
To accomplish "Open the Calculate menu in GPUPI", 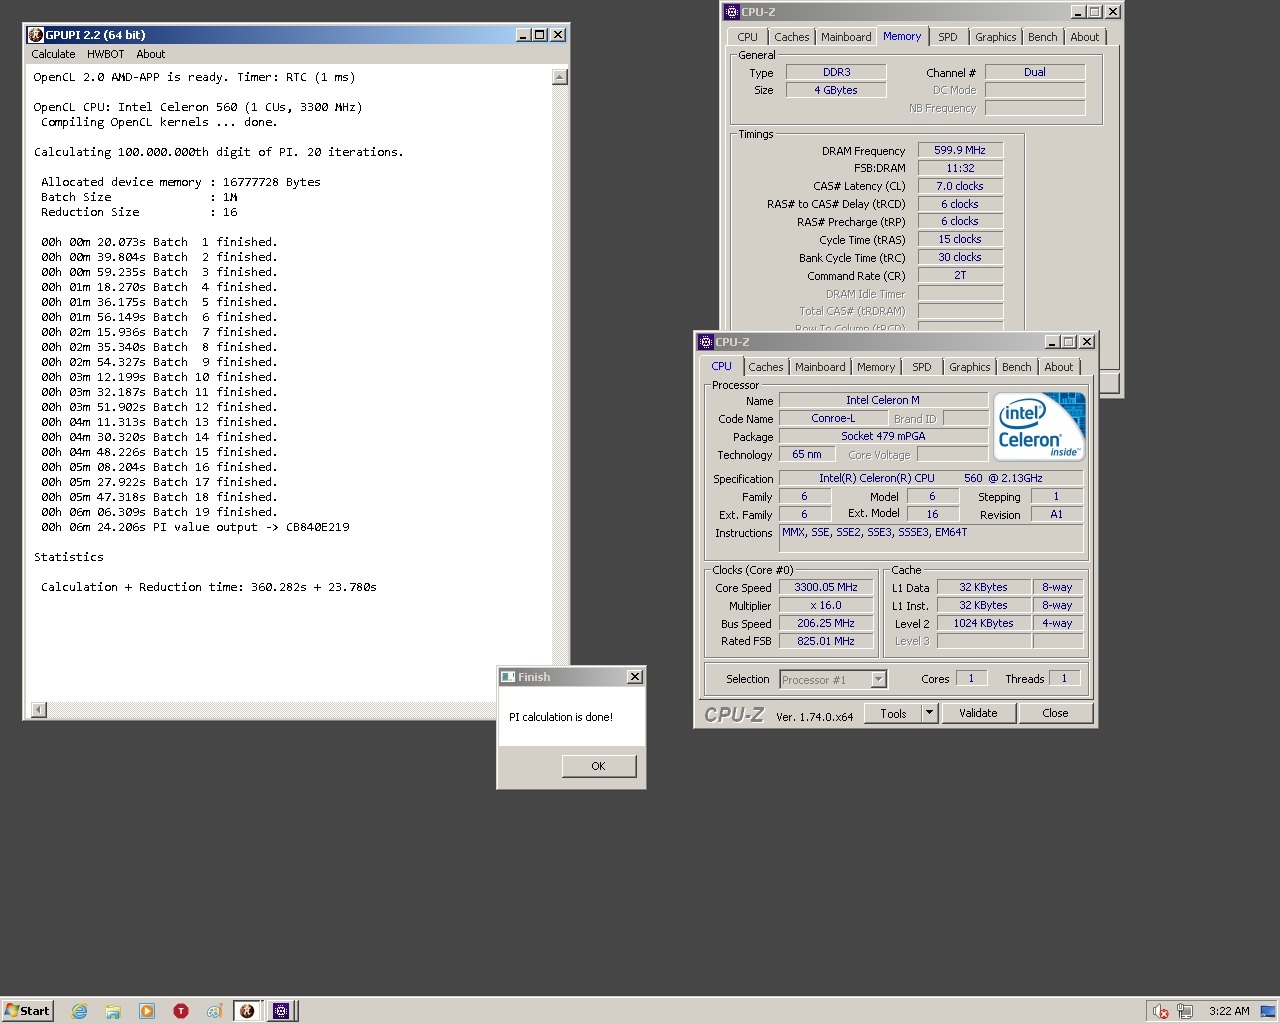I will tap(53, 54).
